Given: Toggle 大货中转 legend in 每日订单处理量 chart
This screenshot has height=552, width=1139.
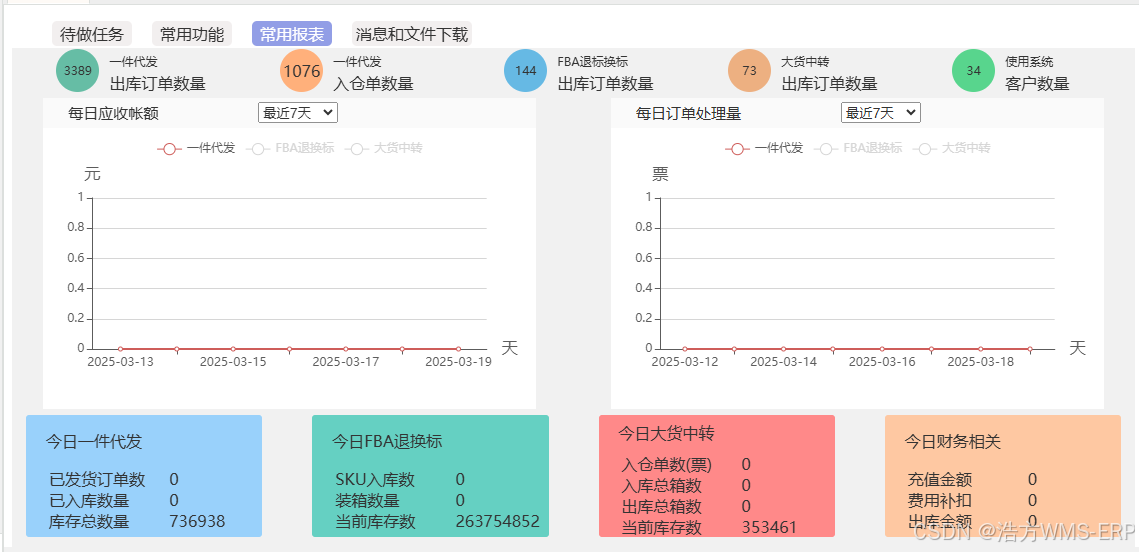Looking at the screenshot, I should click(952, 148).
